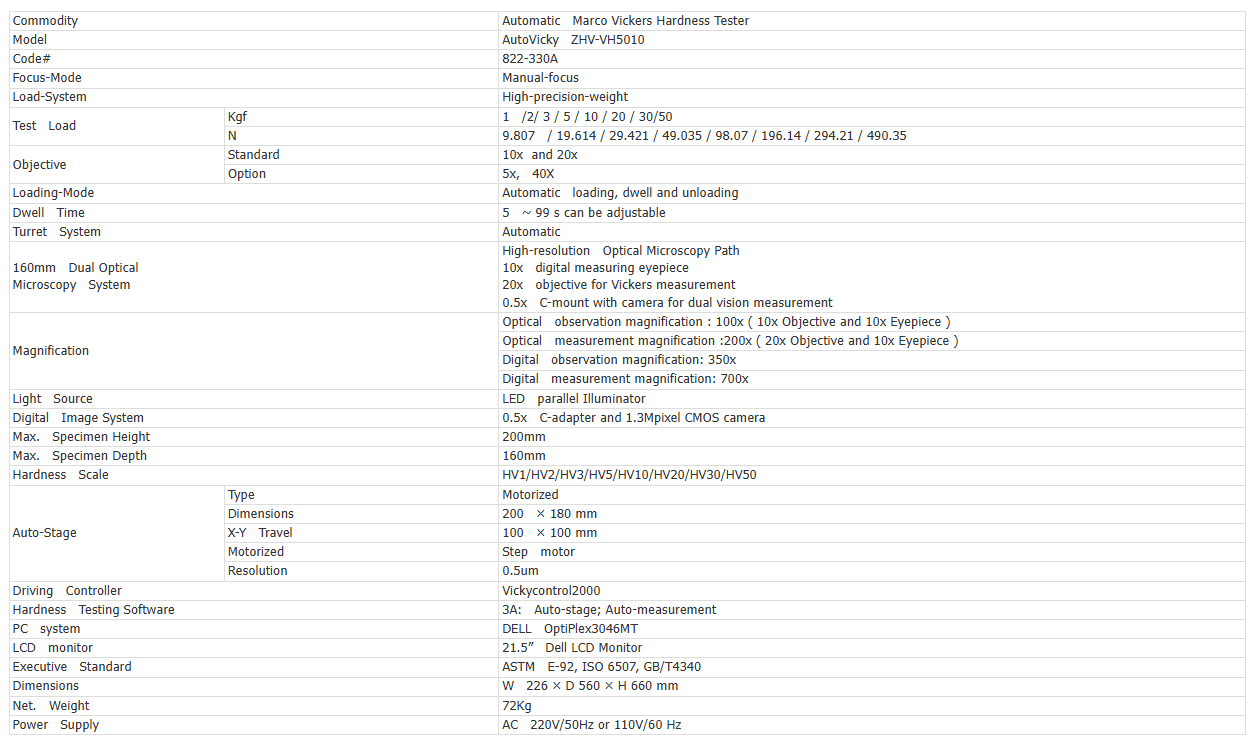Click 'Digital observation magnification: 350x' line

pos(619,360)
